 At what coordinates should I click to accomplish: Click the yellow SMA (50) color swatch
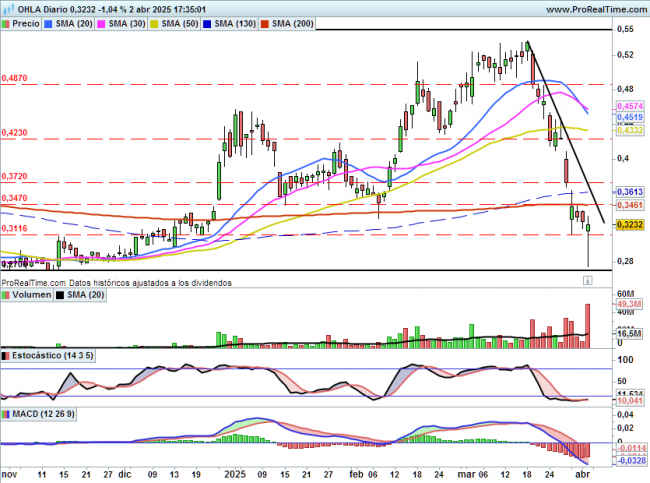[154, 24]
